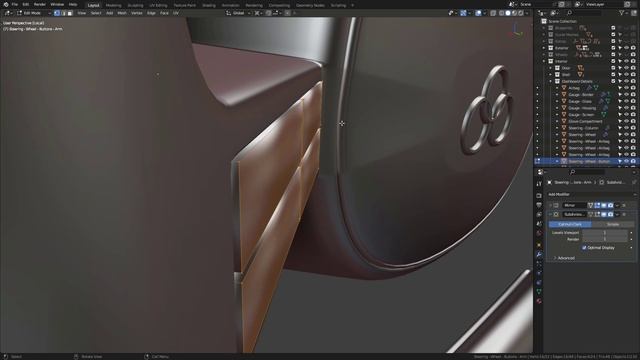Open Global transform orientation dropdown
The image size is (640, 360).
238,13
